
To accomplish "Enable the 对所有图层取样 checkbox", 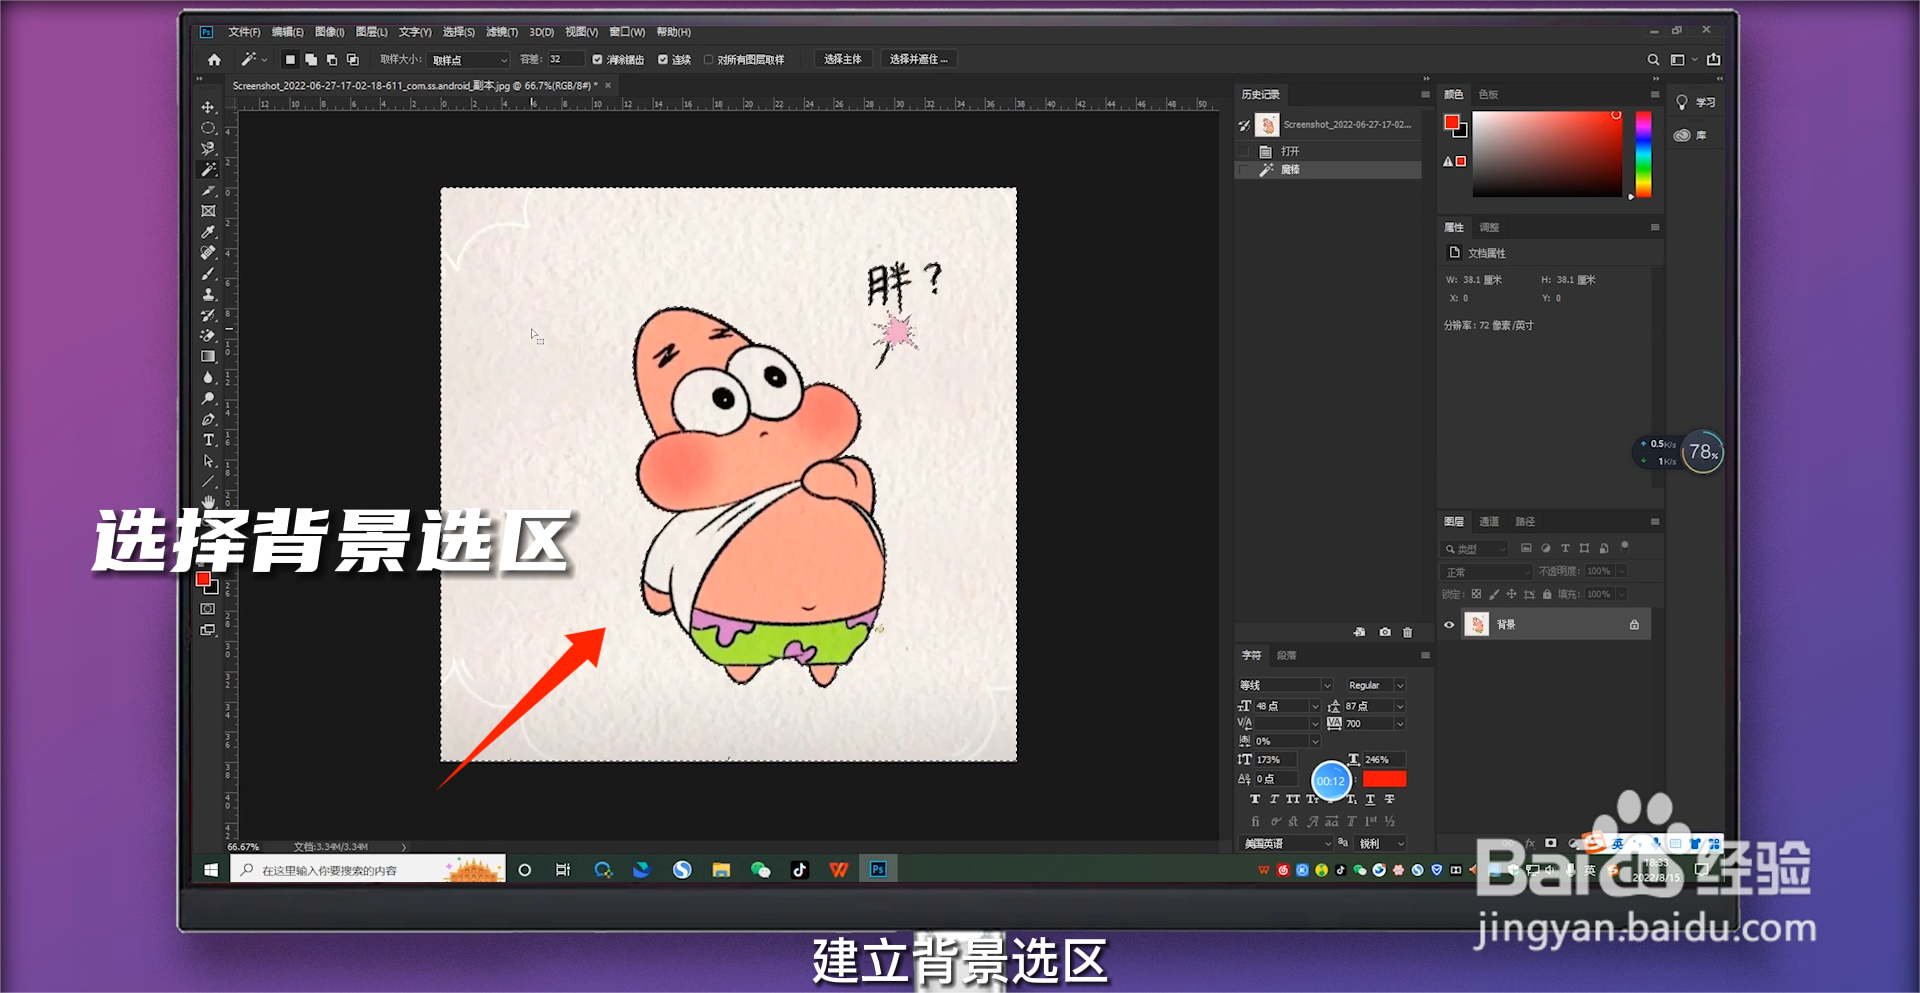I will coord(708,60).
